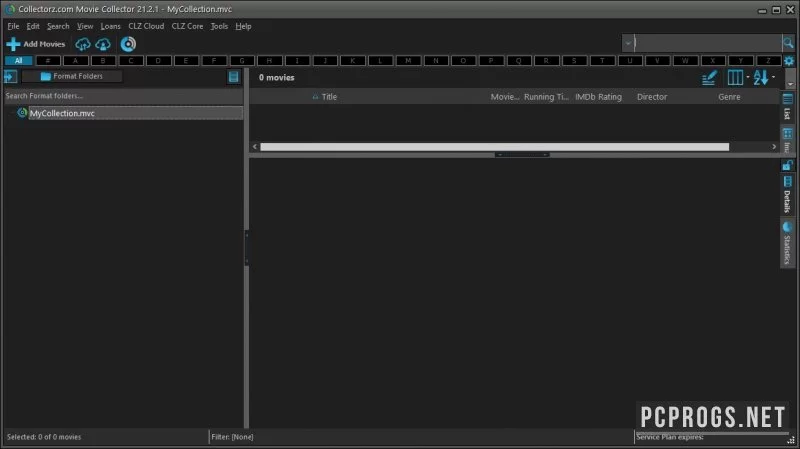Open the Search menu
800x449 pixels.
pos(58,26)
